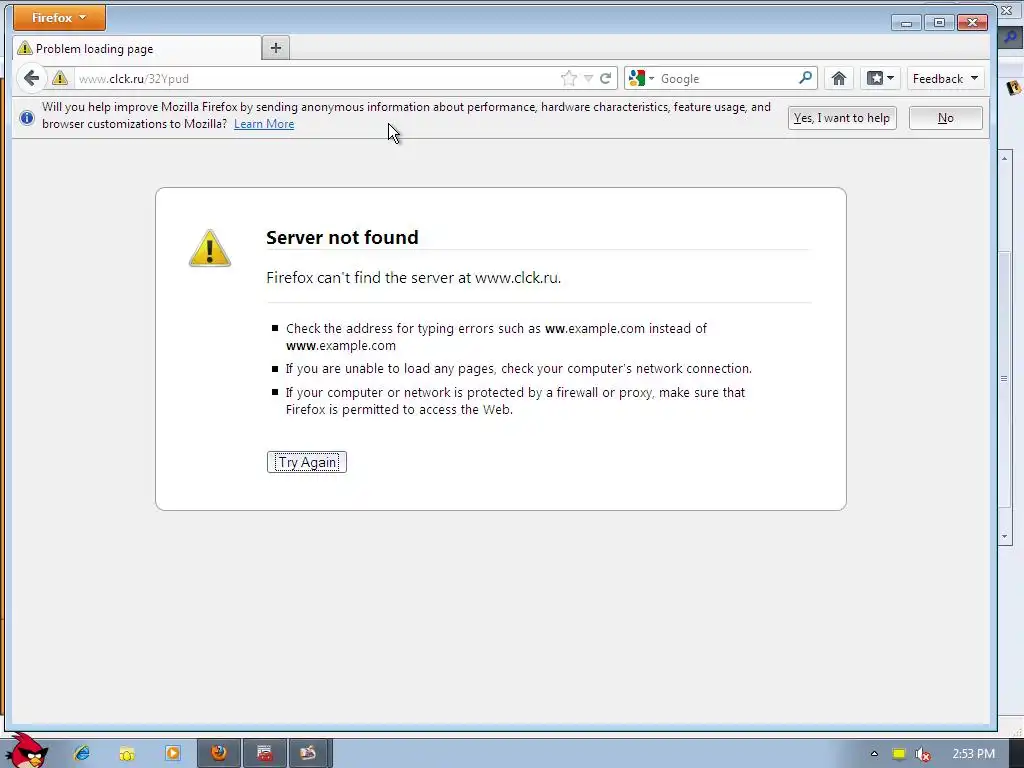Click the background window scrollbar thumb
The height and width of the screenshot is (768, 1024).
pos(1004,378)
